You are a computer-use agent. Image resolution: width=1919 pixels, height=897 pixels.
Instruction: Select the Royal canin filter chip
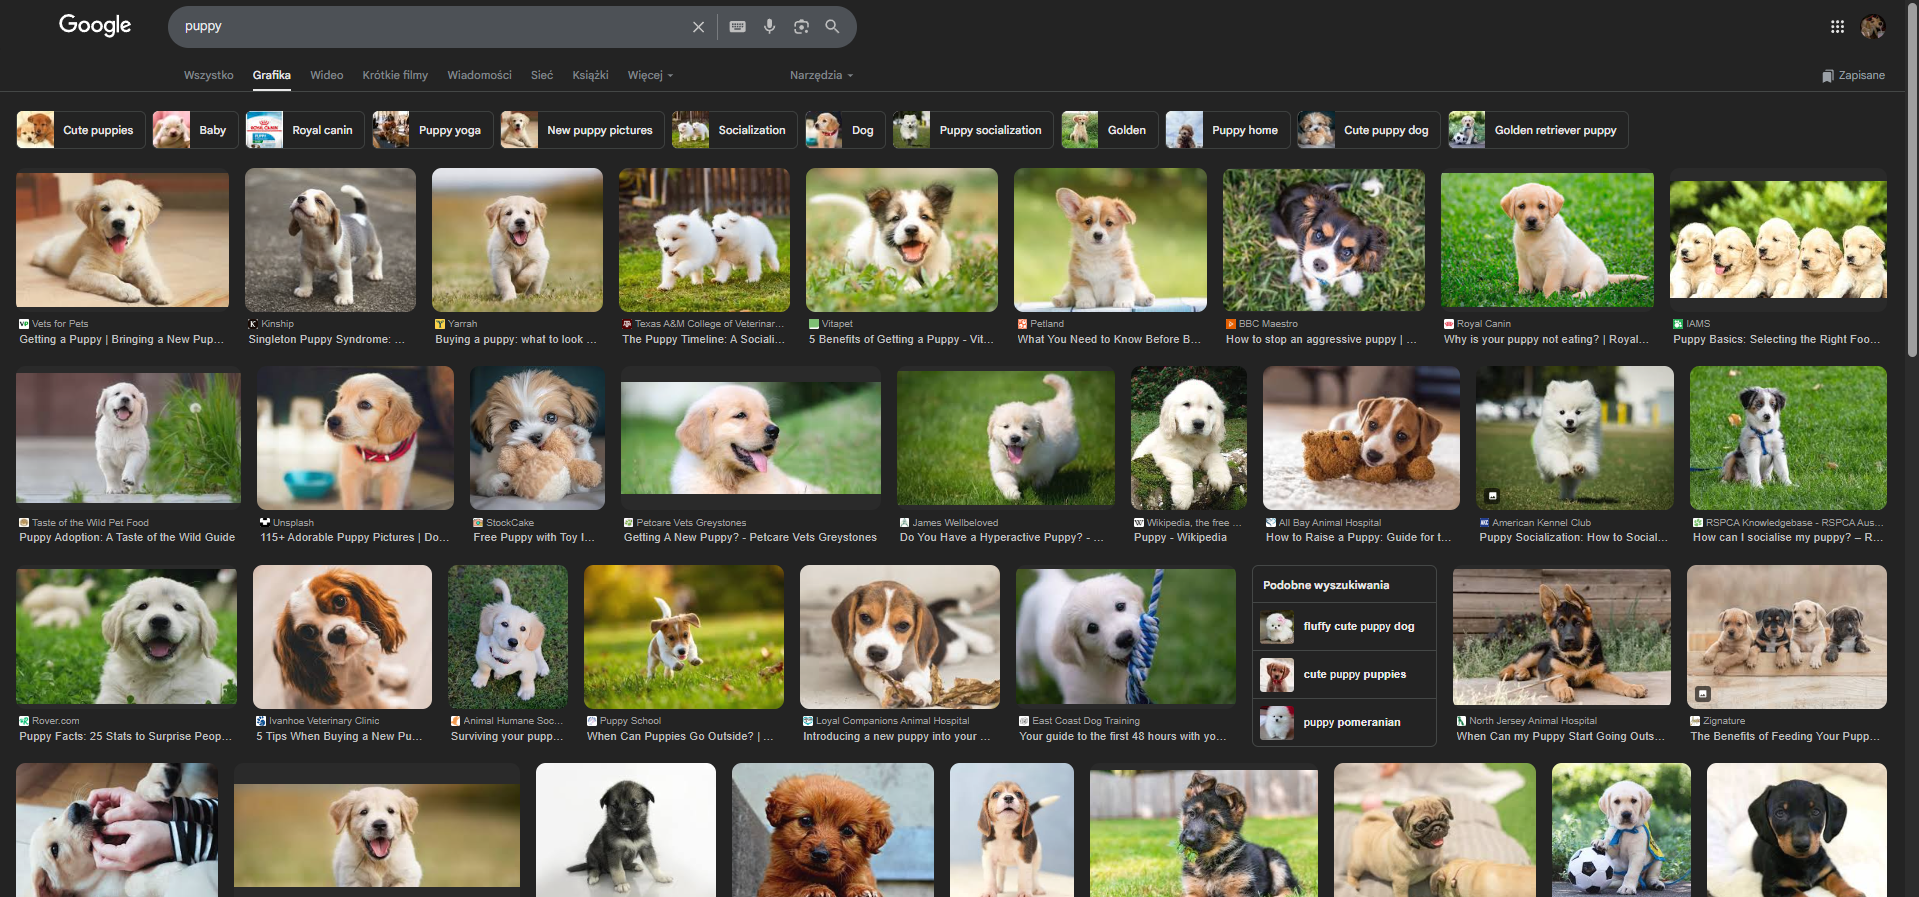click(305, 130)
